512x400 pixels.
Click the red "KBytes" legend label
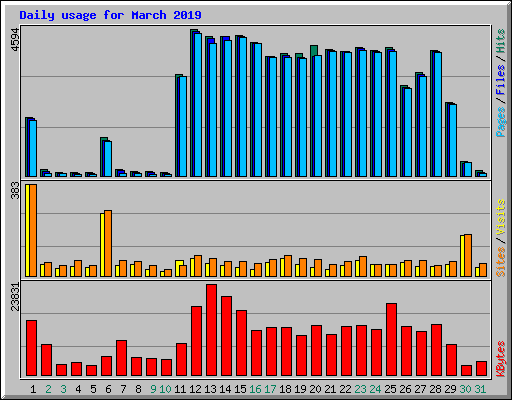tap(500, 359)
